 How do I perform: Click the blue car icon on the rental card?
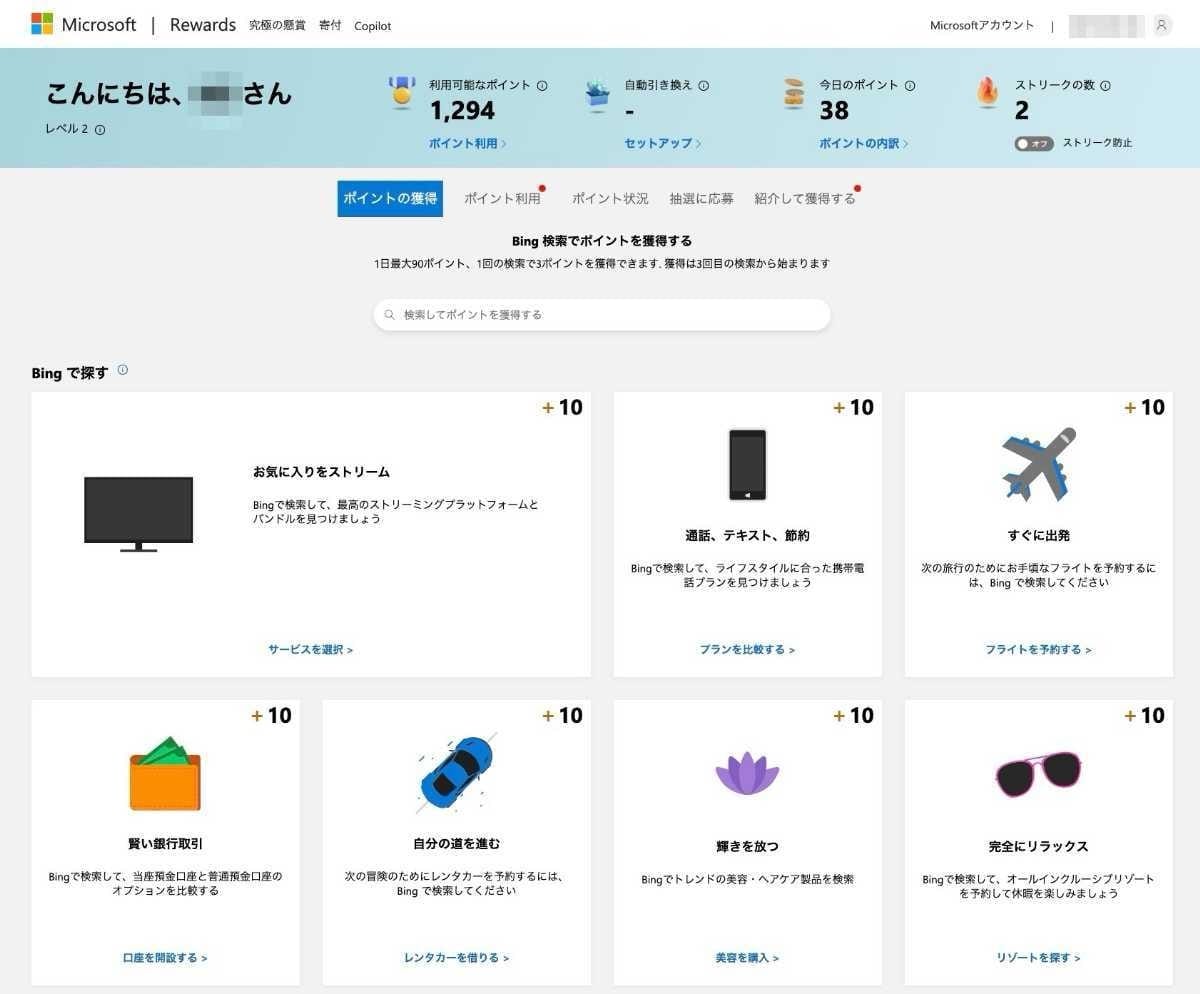[456, 770]
